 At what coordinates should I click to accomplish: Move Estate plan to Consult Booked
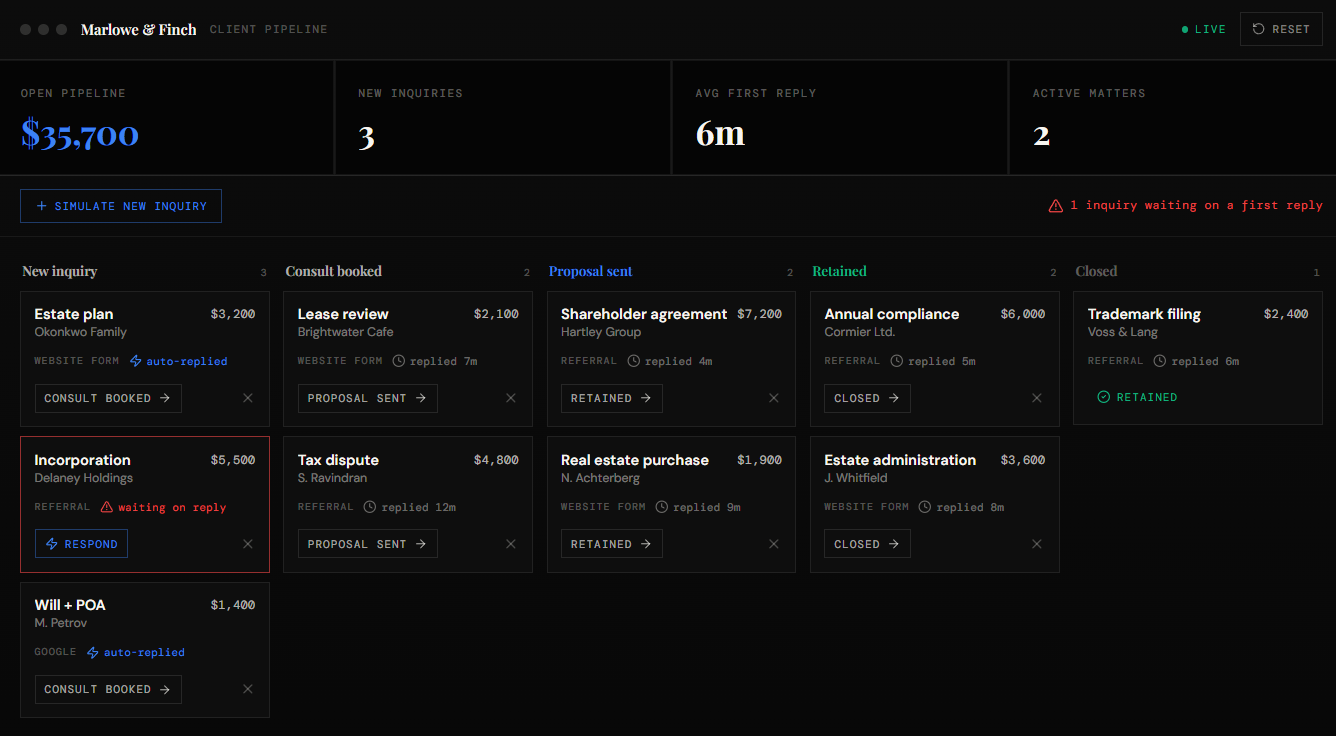tap(109, 398)
